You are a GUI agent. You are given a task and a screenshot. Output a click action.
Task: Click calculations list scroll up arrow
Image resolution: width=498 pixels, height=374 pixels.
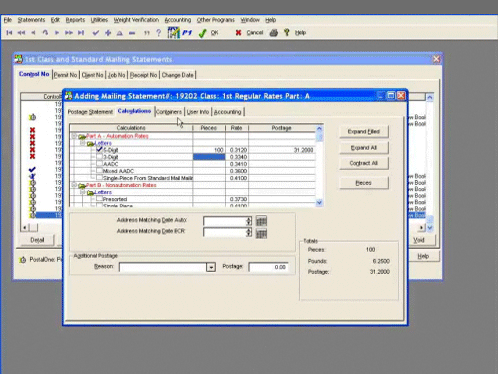click(319, 128)
